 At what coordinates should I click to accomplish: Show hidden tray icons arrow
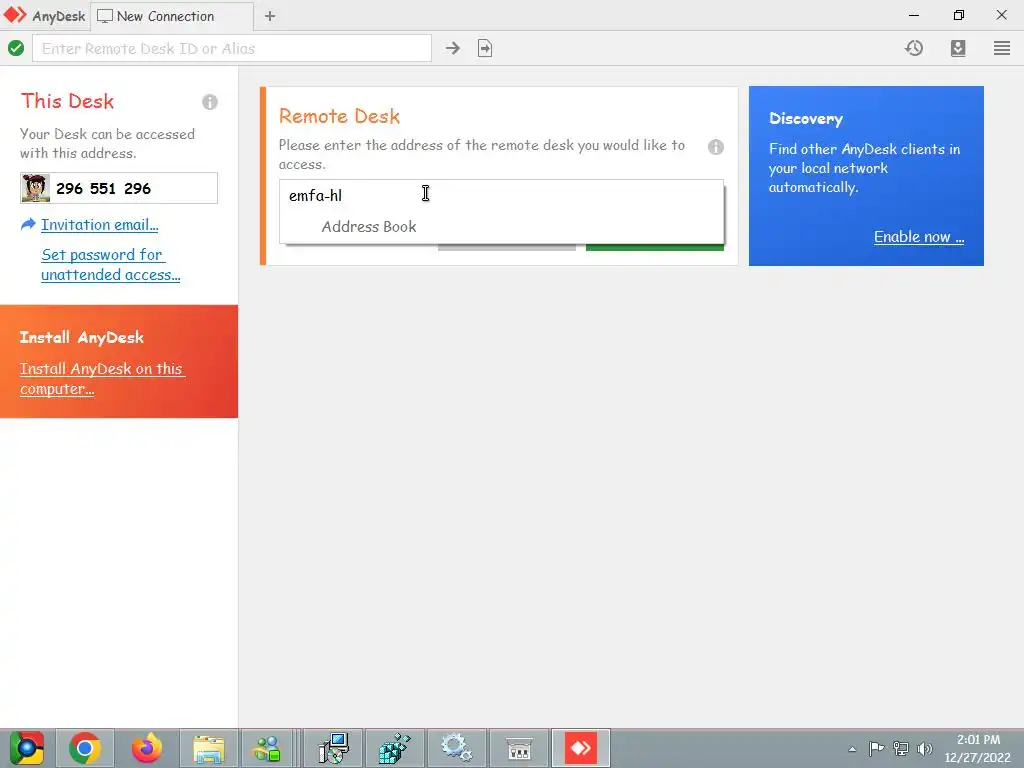[x=852, y=748]
